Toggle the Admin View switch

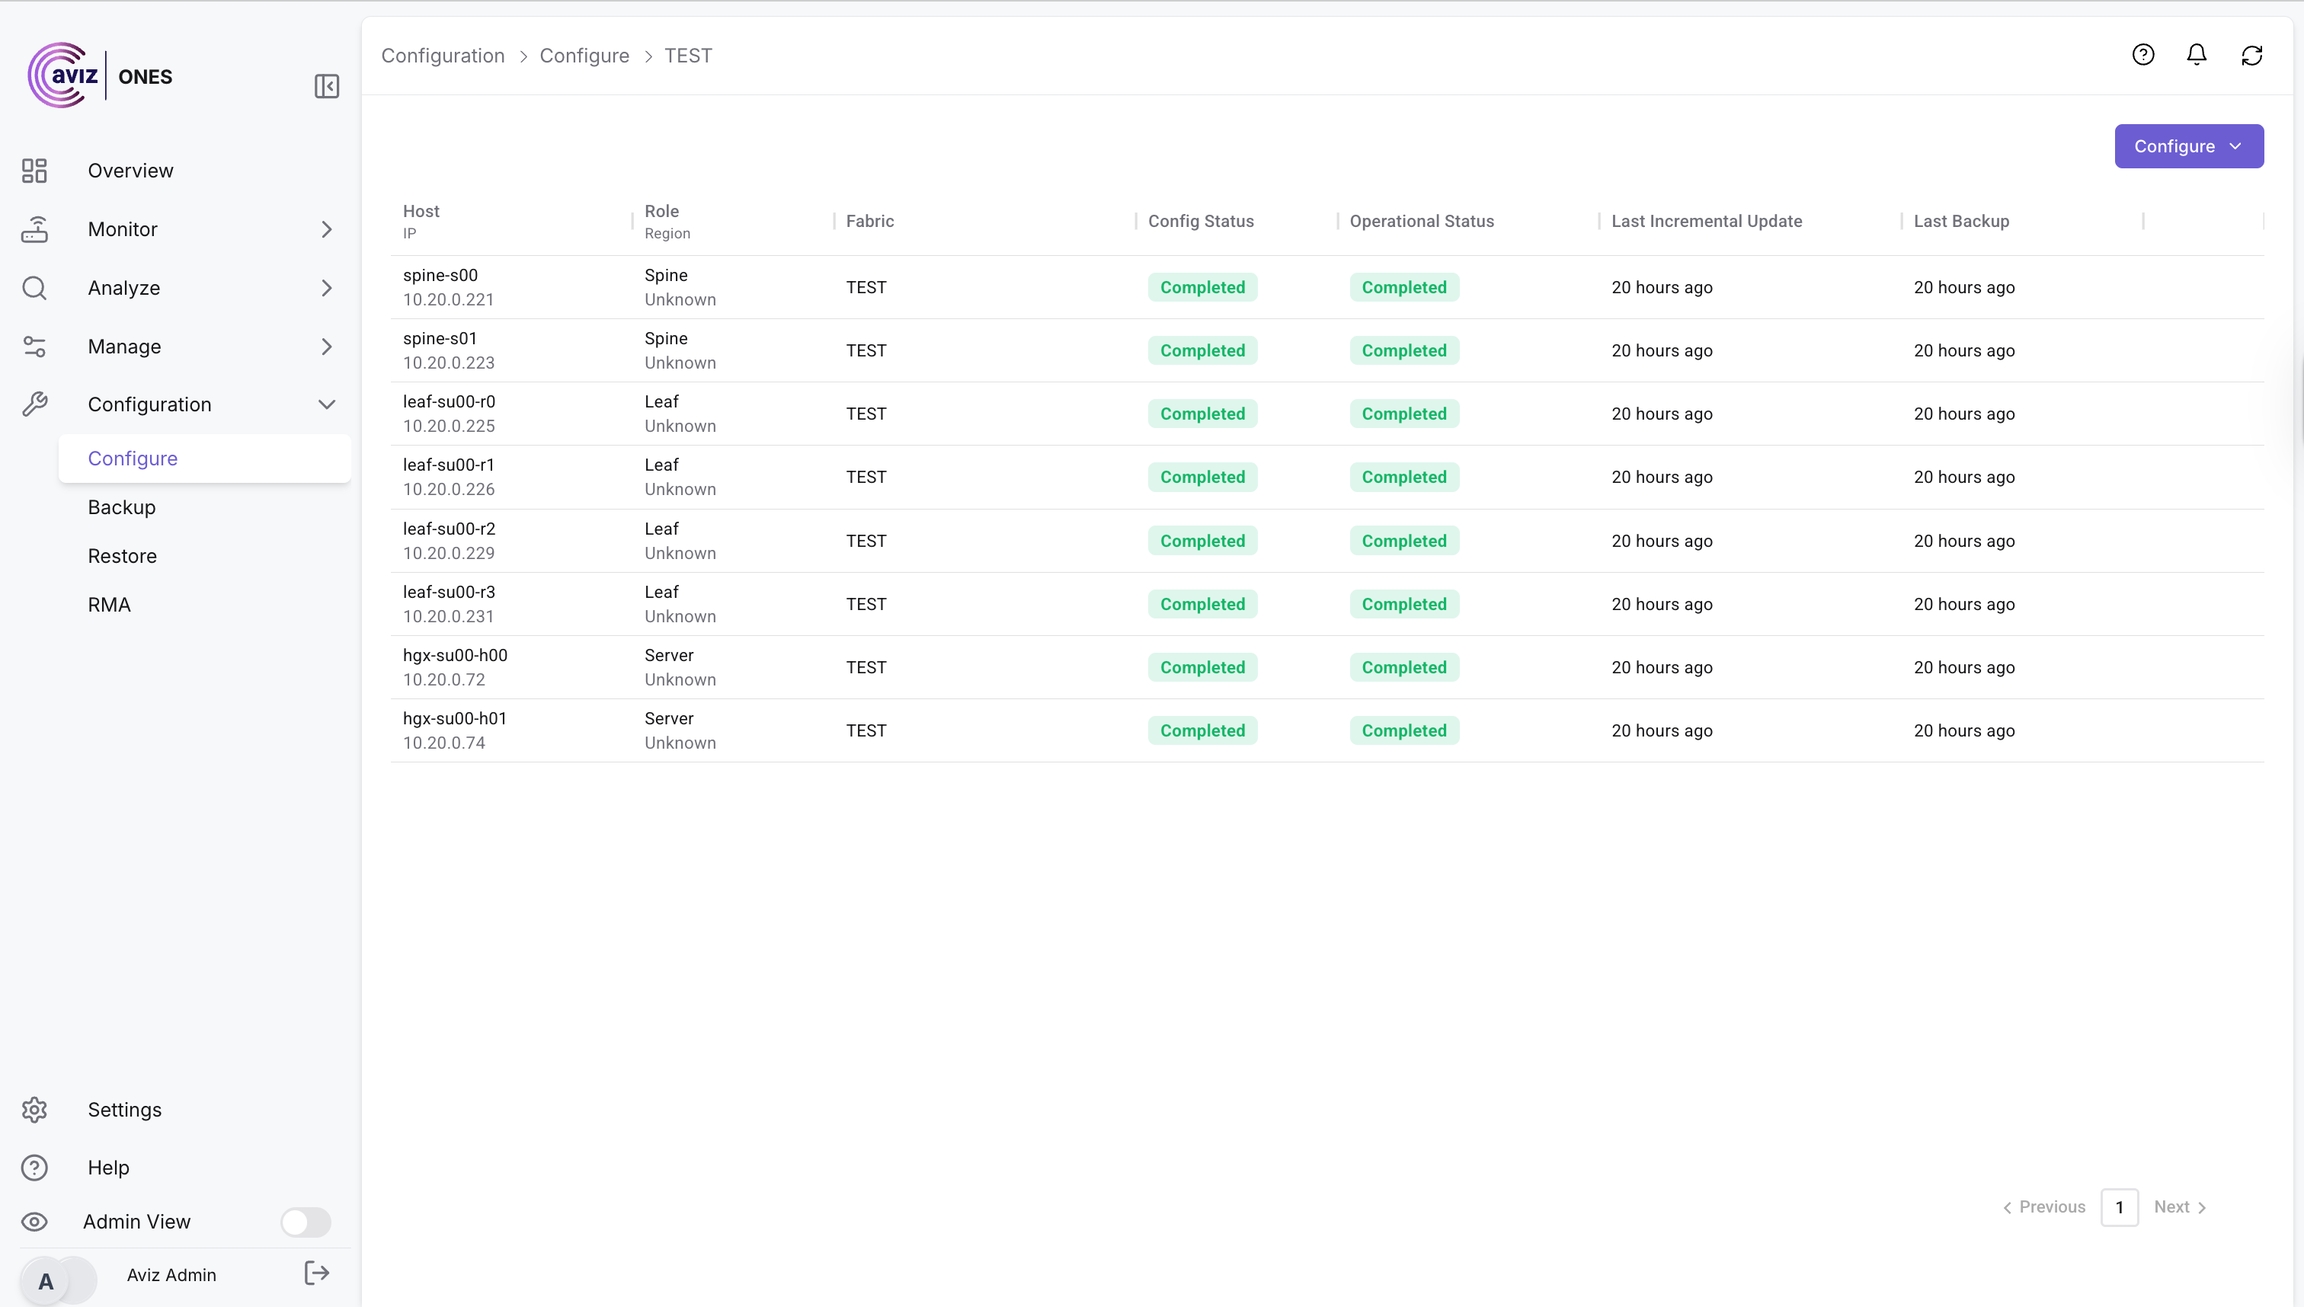pos(305,1222)
